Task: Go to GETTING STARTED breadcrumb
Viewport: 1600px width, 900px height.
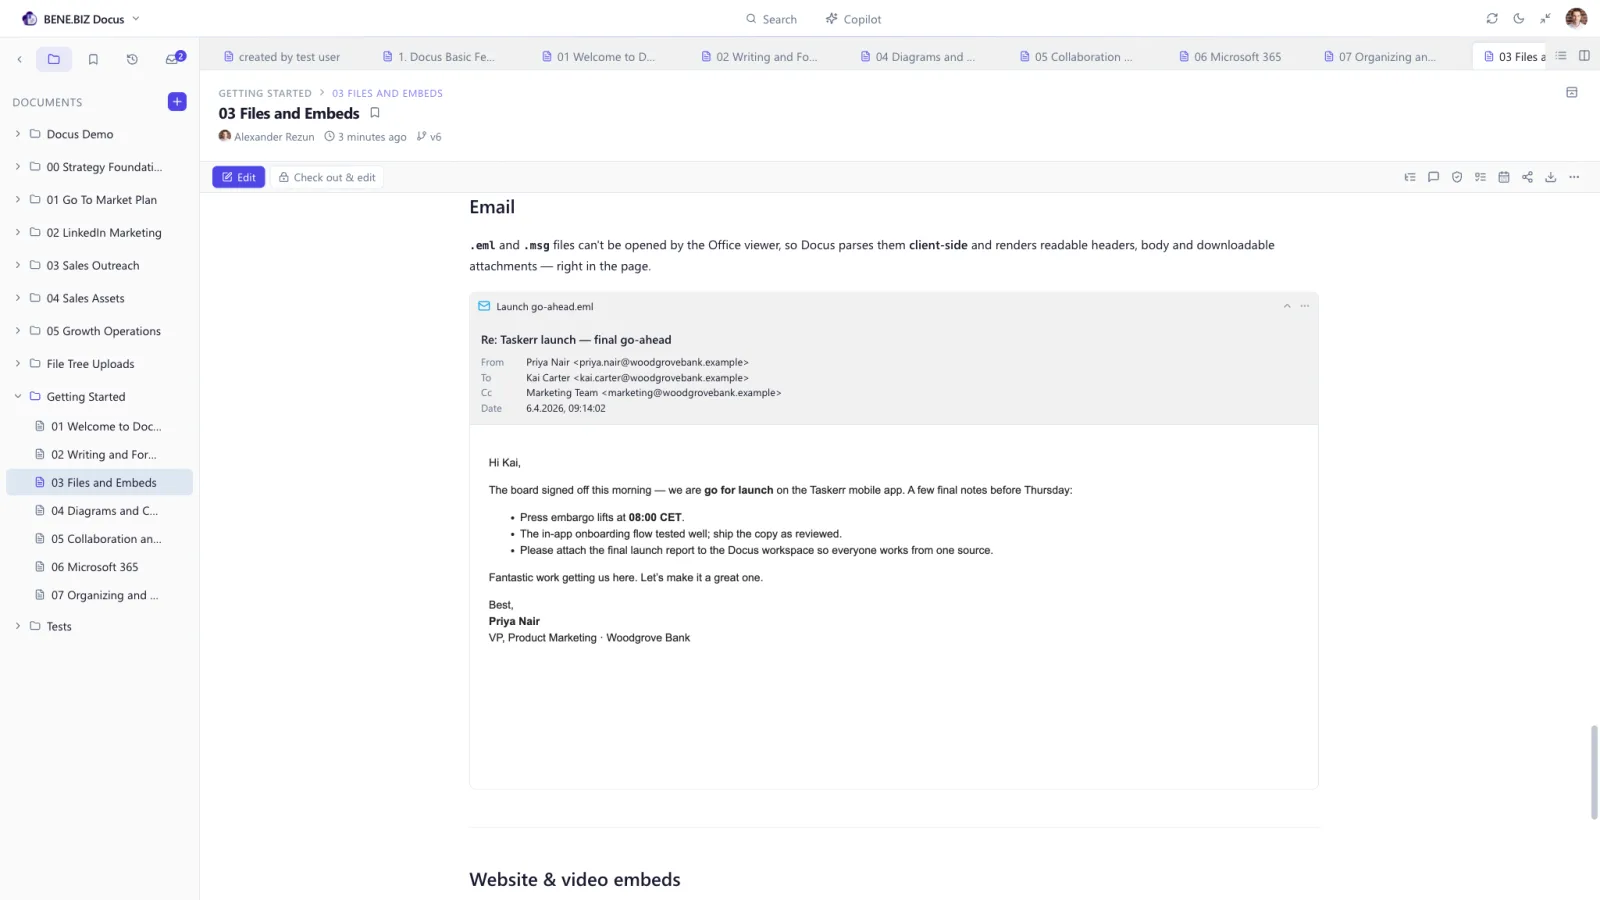Action: click(x=265, y=93)
